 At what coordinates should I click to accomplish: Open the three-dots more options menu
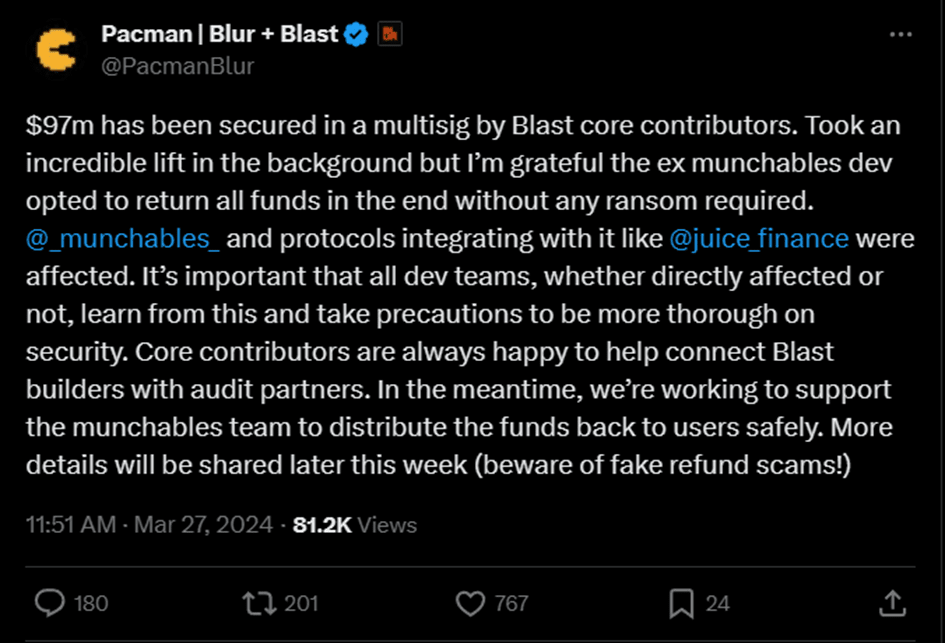(900, 35)
